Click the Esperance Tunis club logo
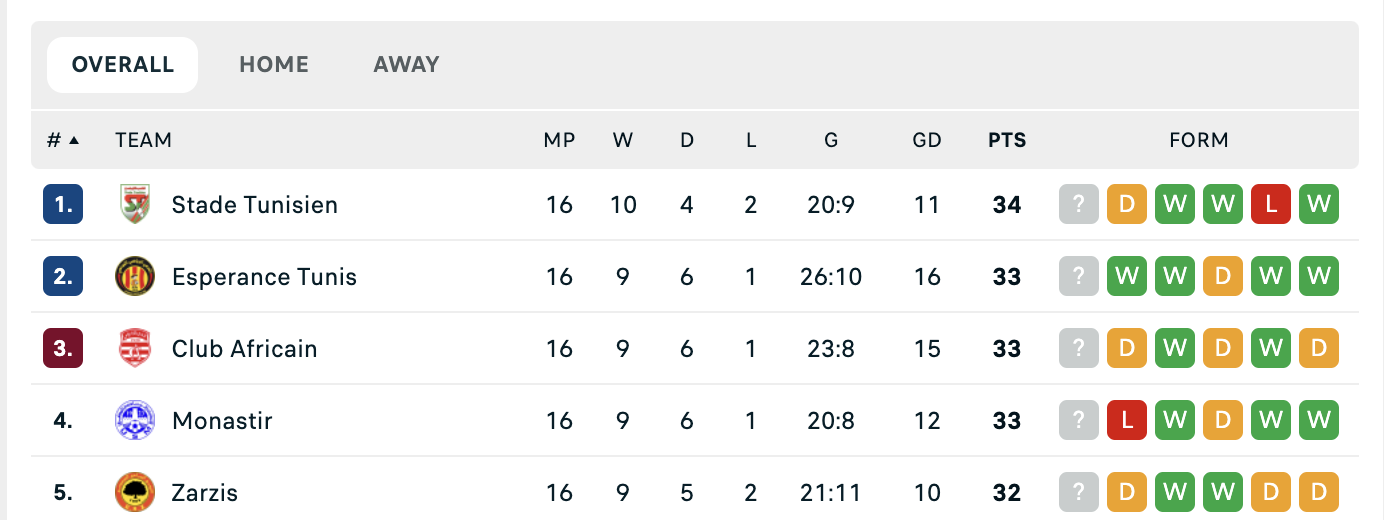Image resolution: width=1384 pixels, height=520 pixels. coord(135,277)
